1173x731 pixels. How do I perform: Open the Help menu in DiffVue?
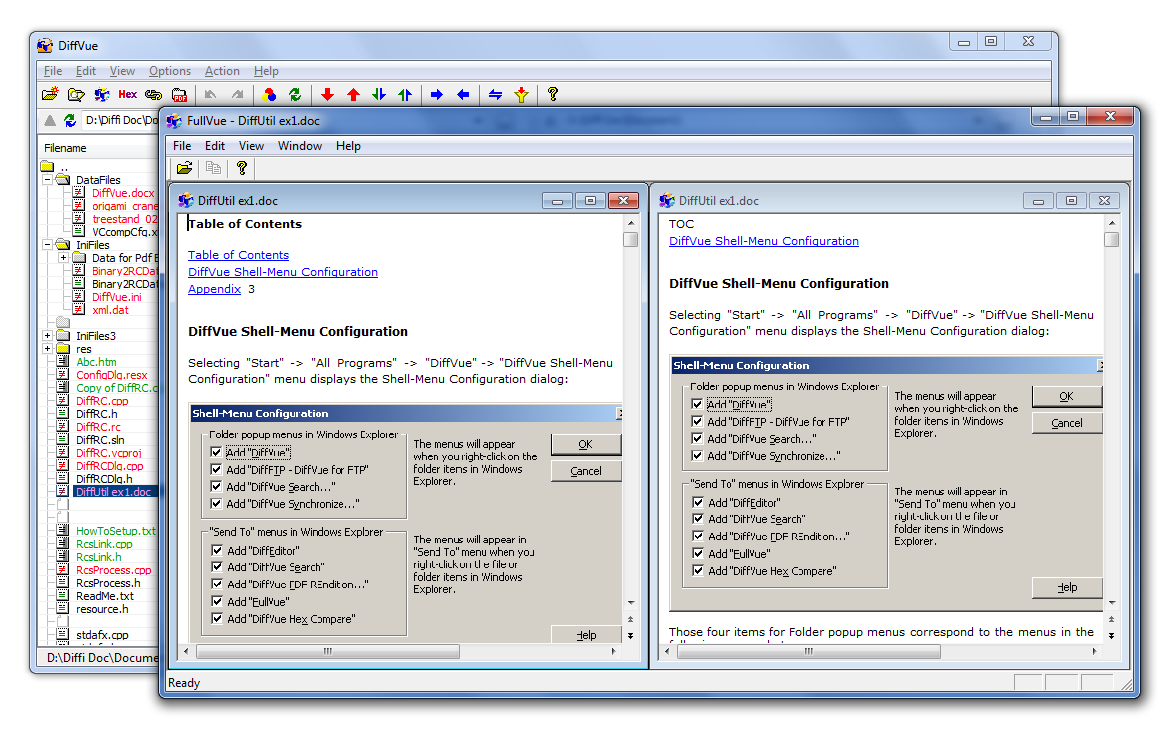tap(266, 71)
